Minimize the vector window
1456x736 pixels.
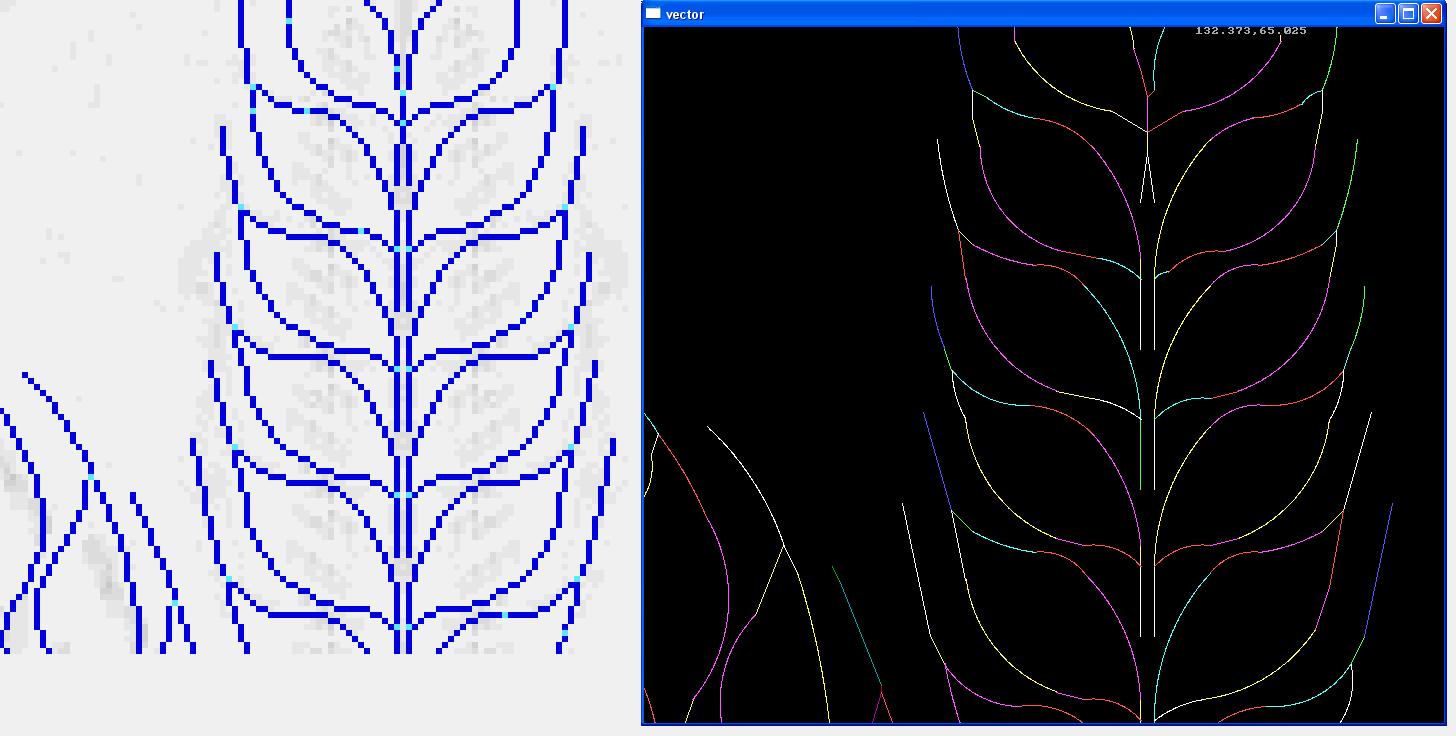(1385, 14)
